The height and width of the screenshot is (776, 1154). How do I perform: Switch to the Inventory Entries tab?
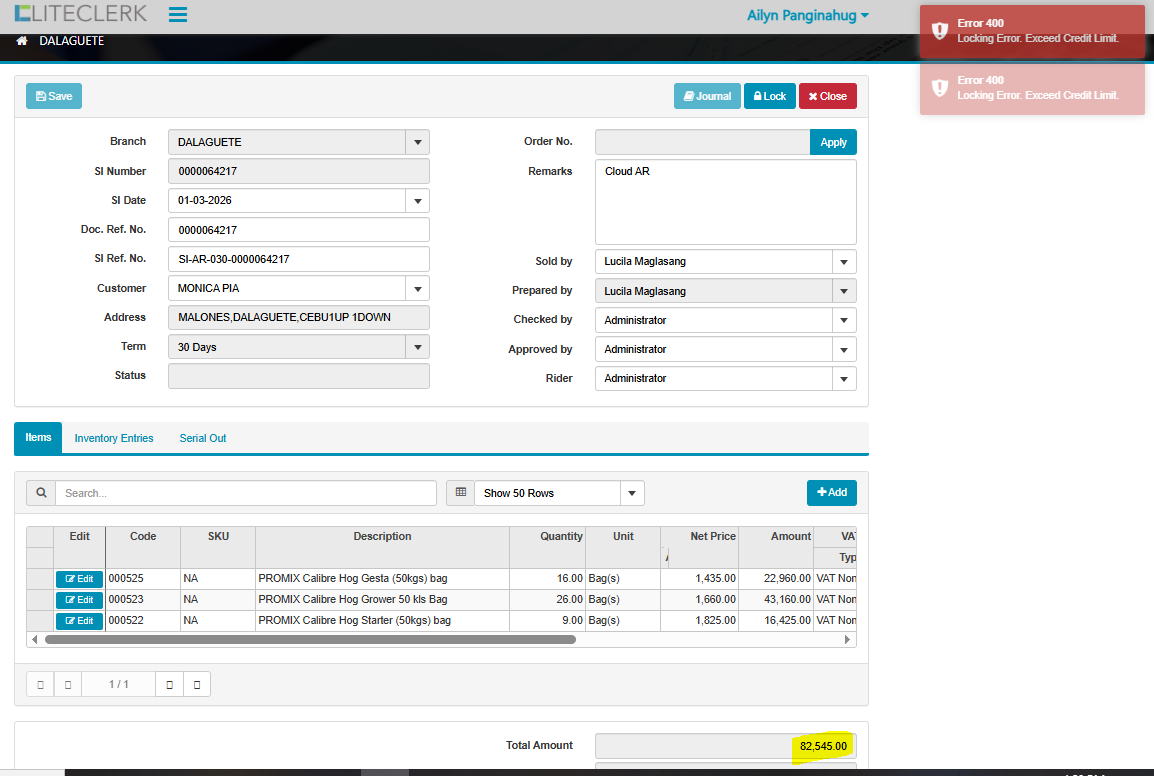click(114, 438)
